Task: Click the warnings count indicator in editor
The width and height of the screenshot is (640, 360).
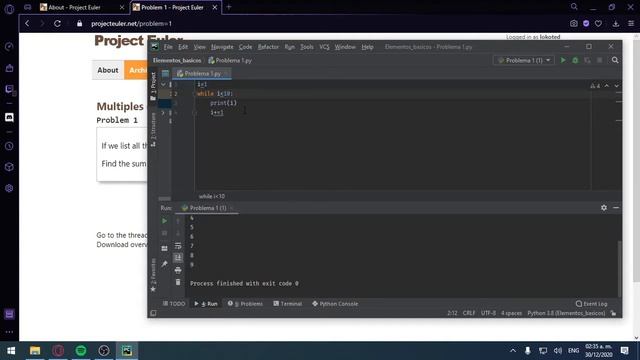Action: point(595,86)
